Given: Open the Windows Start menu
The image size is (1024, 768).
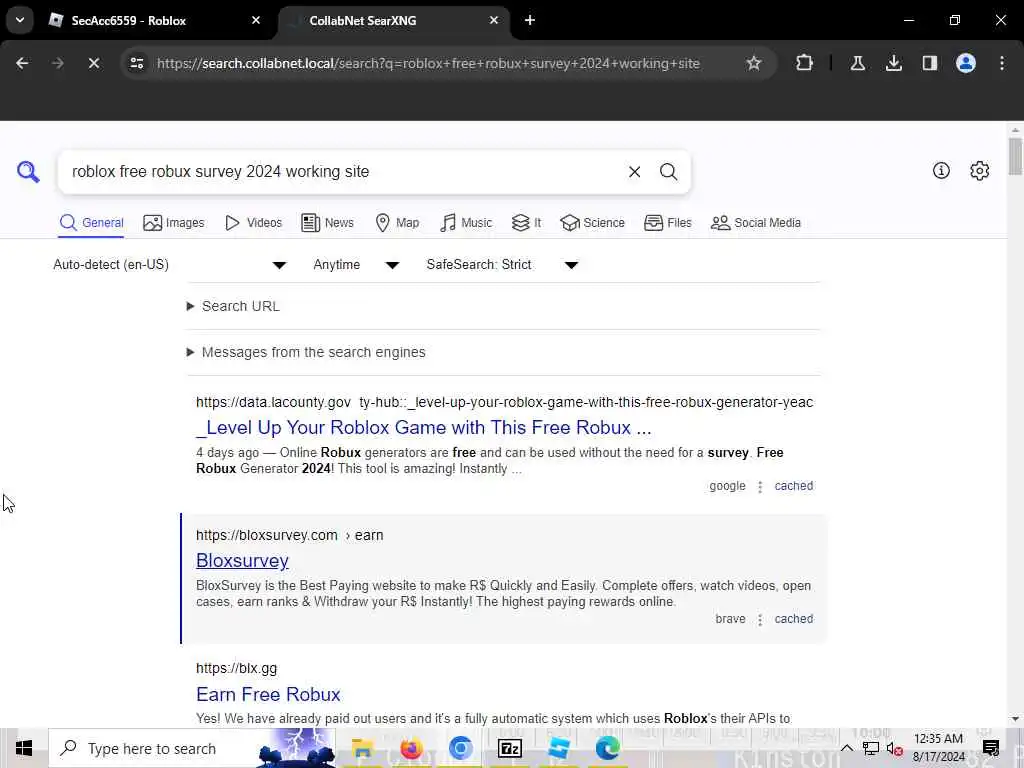Looking at the screenshot, I should point(24,748).
